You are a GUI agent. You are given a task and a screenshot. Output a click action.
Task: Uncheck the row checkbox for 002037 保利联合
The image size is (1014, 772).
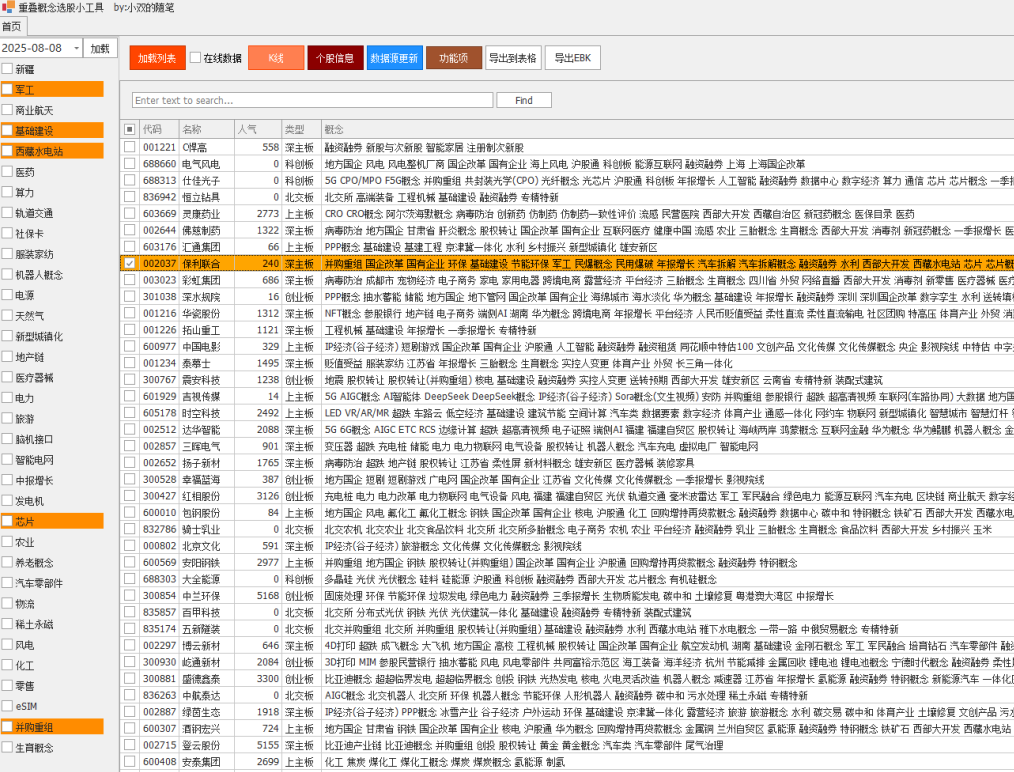[x=129, y=263]
